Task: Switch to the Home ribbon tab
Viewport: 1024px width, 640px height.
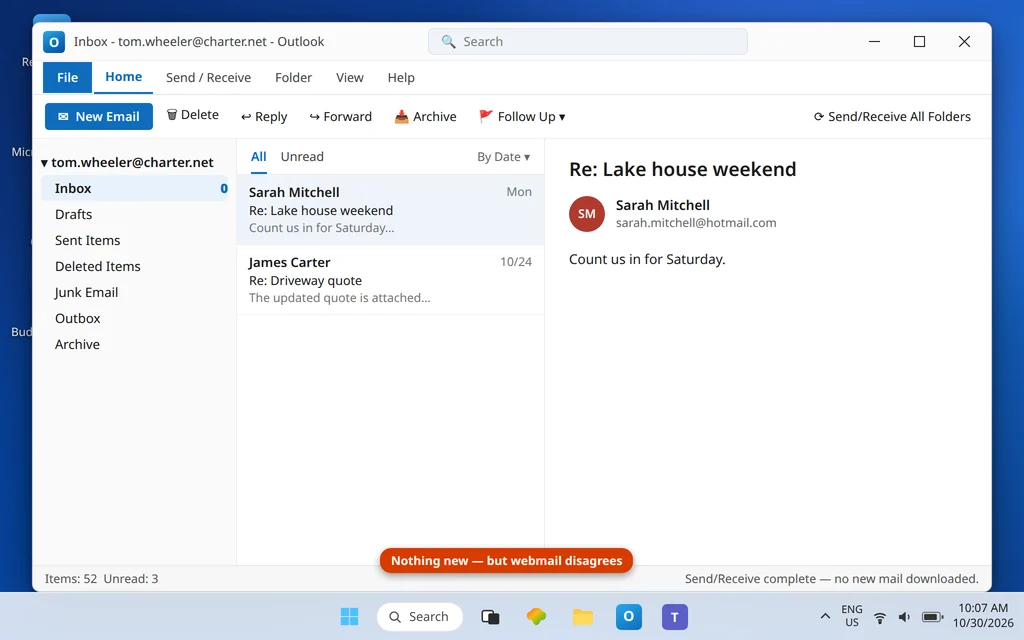Action: coord(123,76)
